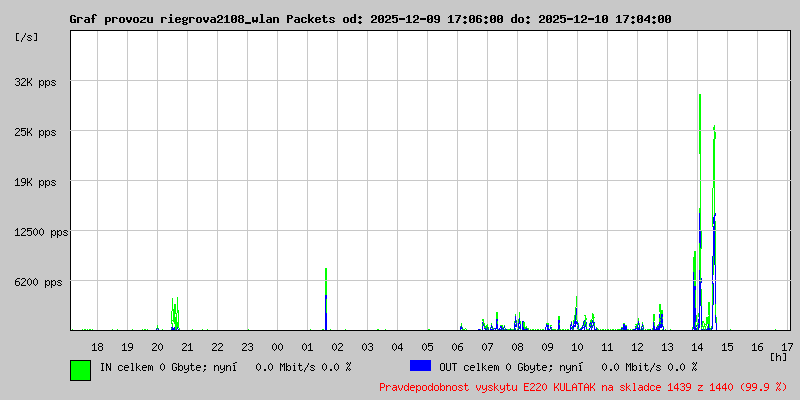Click hour label '18' on time axis
Viewport: 800px width, 400px height.
(97, 347)
